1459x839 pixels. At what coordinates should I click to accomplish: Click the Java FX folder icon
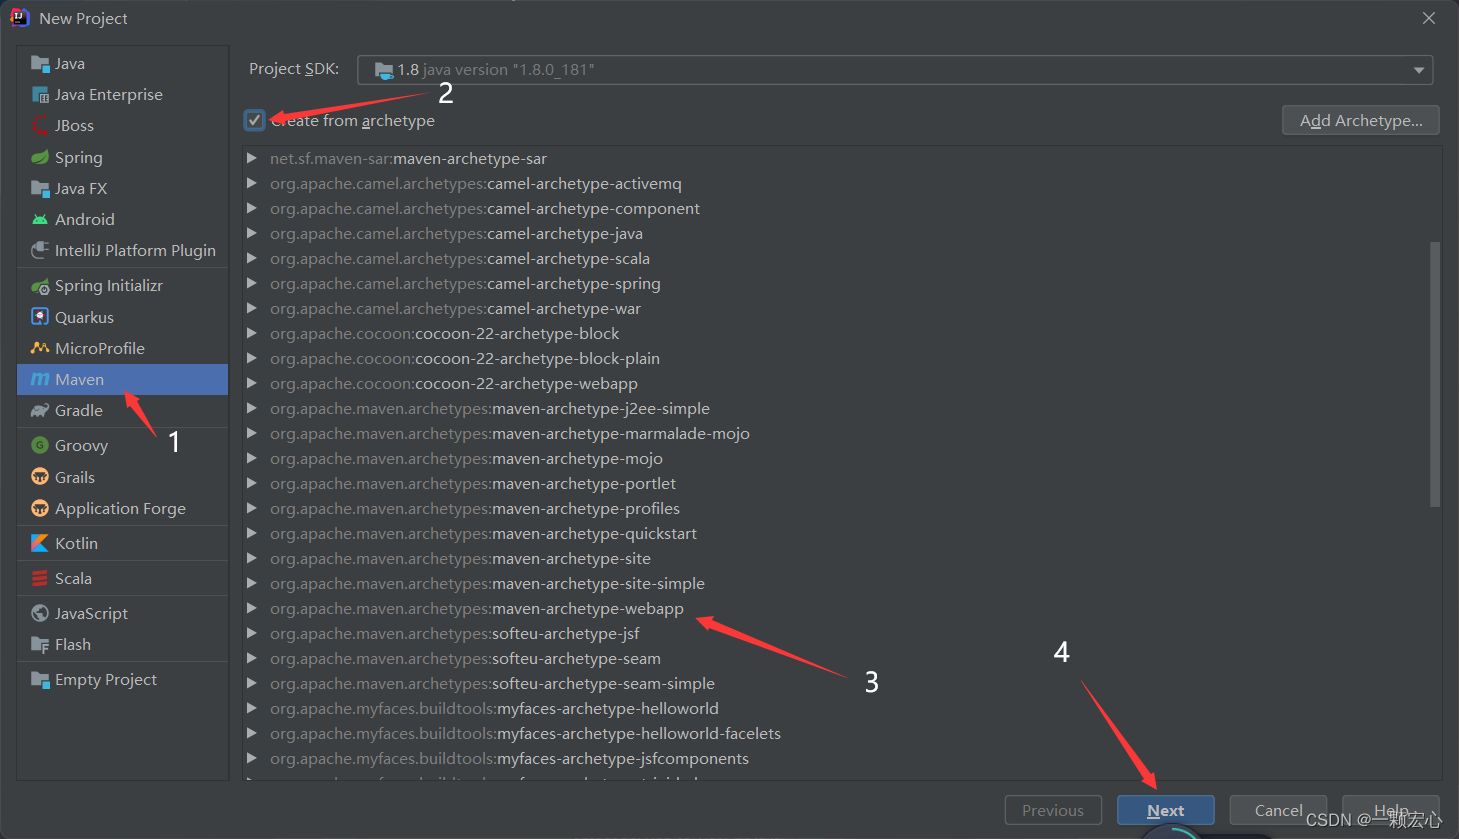pos(40,188)
